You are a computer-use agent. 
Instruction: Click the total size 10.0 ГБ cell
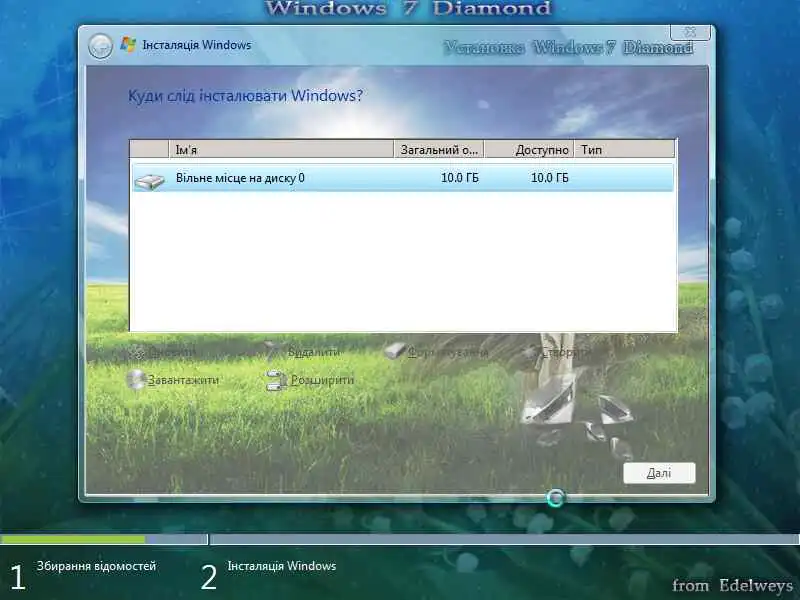[x=460, y=178]
